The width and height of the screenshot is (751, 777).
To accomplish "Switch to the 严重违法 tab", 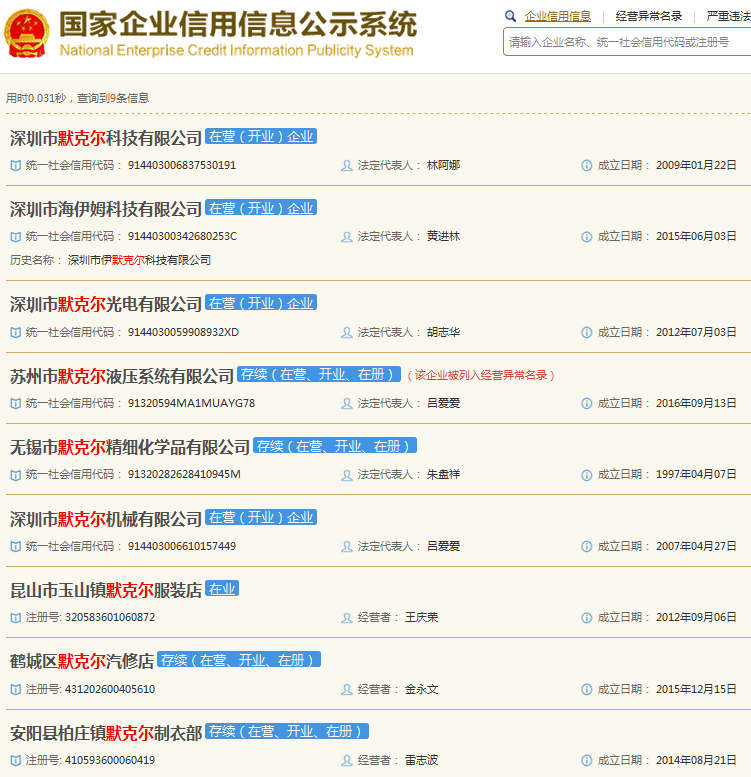I will pos(728,16).
